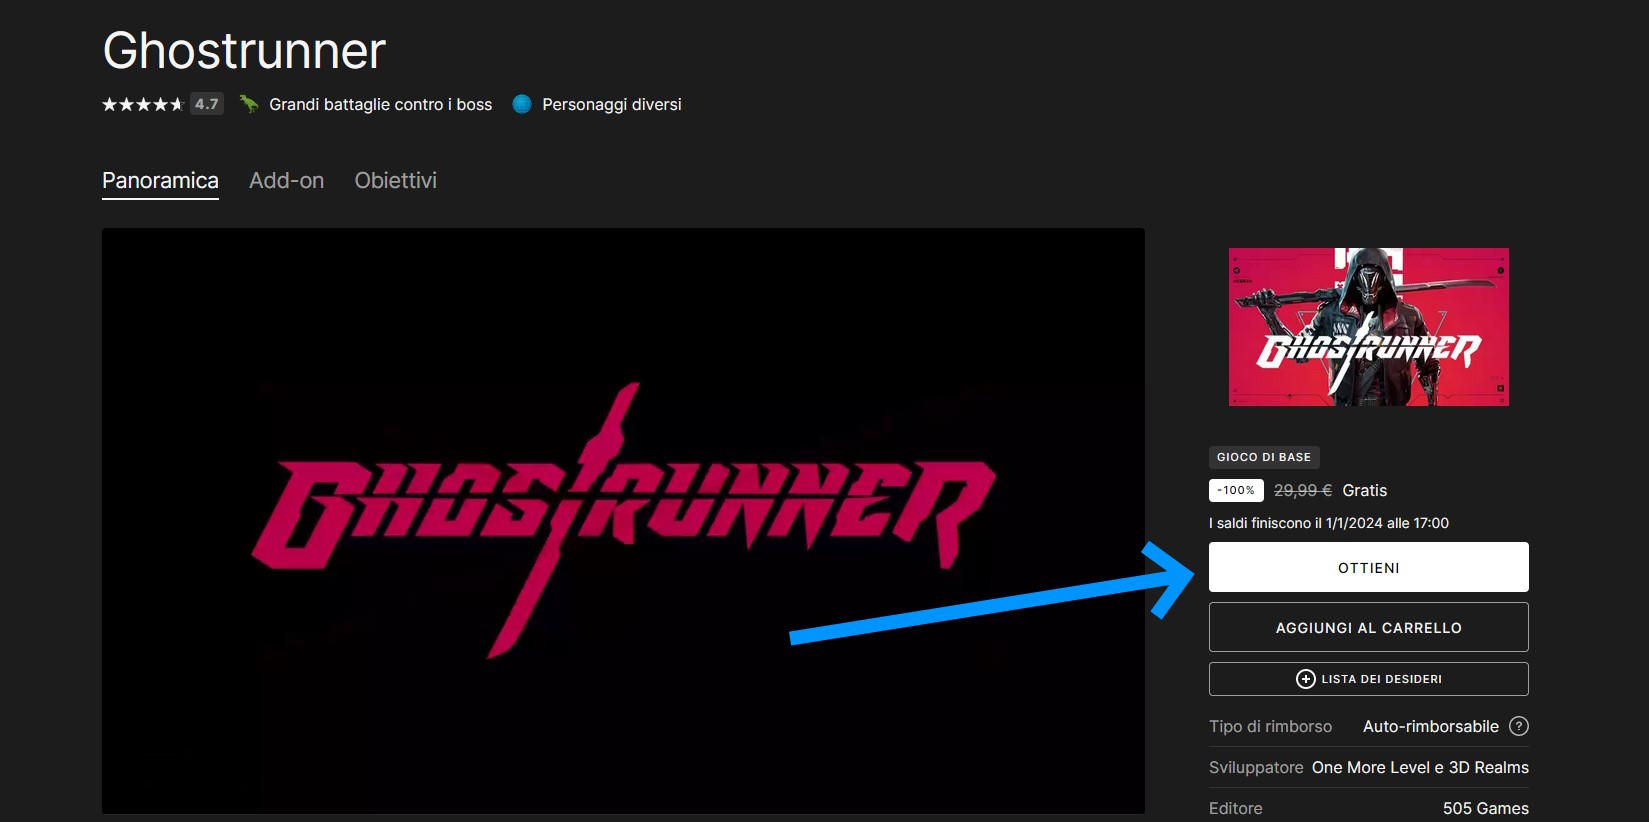Click the blue globe diverse characters icon
The image size is (1649, 822).
(x=522, y=104)
